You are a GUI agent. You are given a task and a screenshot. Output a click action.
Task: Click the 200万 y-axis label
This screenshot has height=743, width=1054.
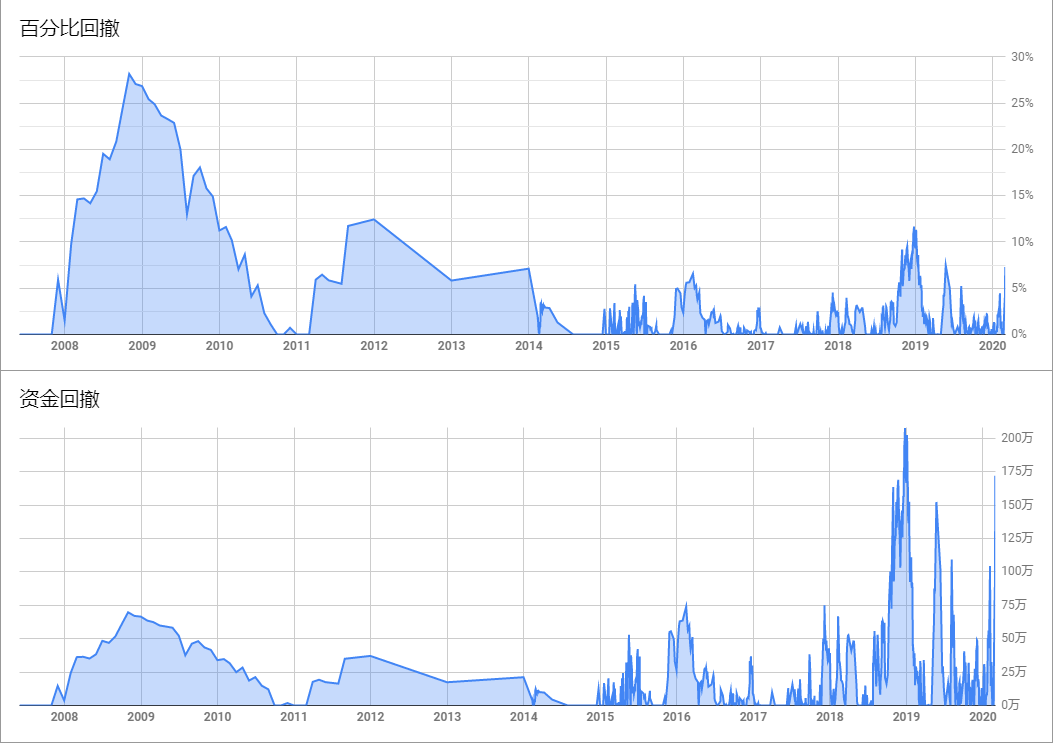tap(1017, 438)
